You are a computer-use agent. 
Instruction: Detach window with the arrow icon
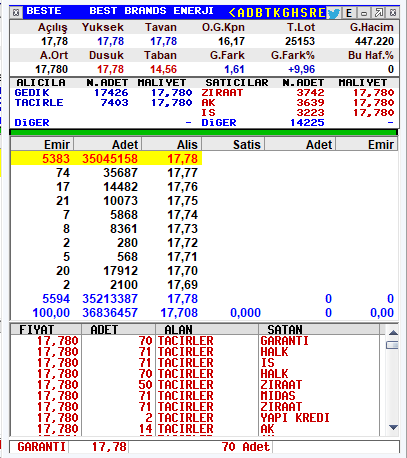(379, 13)
